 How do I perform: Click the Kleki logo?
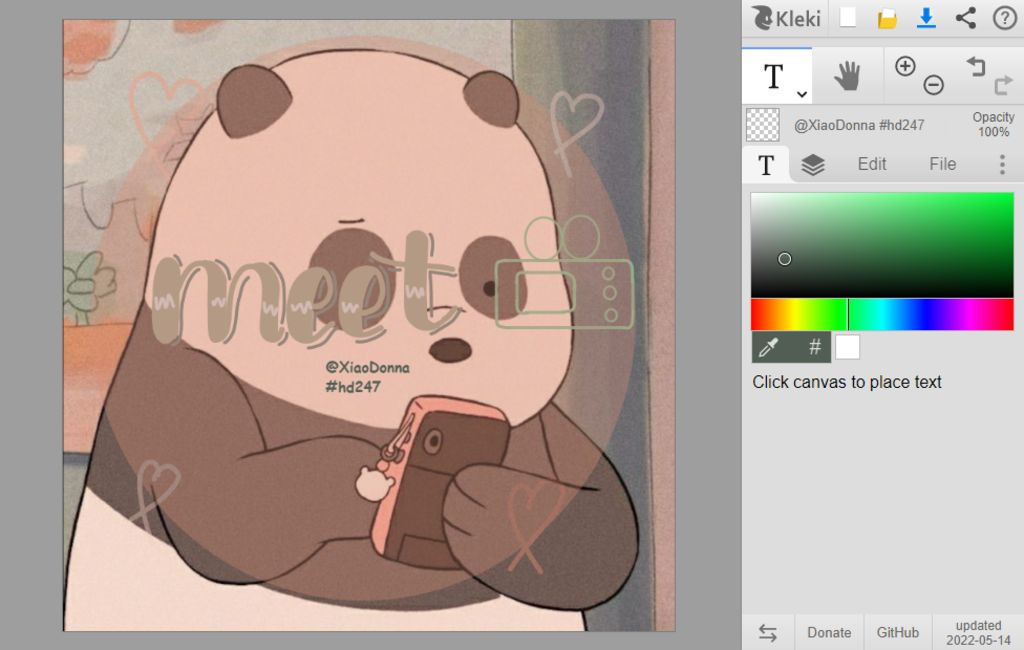coord(786,18)
